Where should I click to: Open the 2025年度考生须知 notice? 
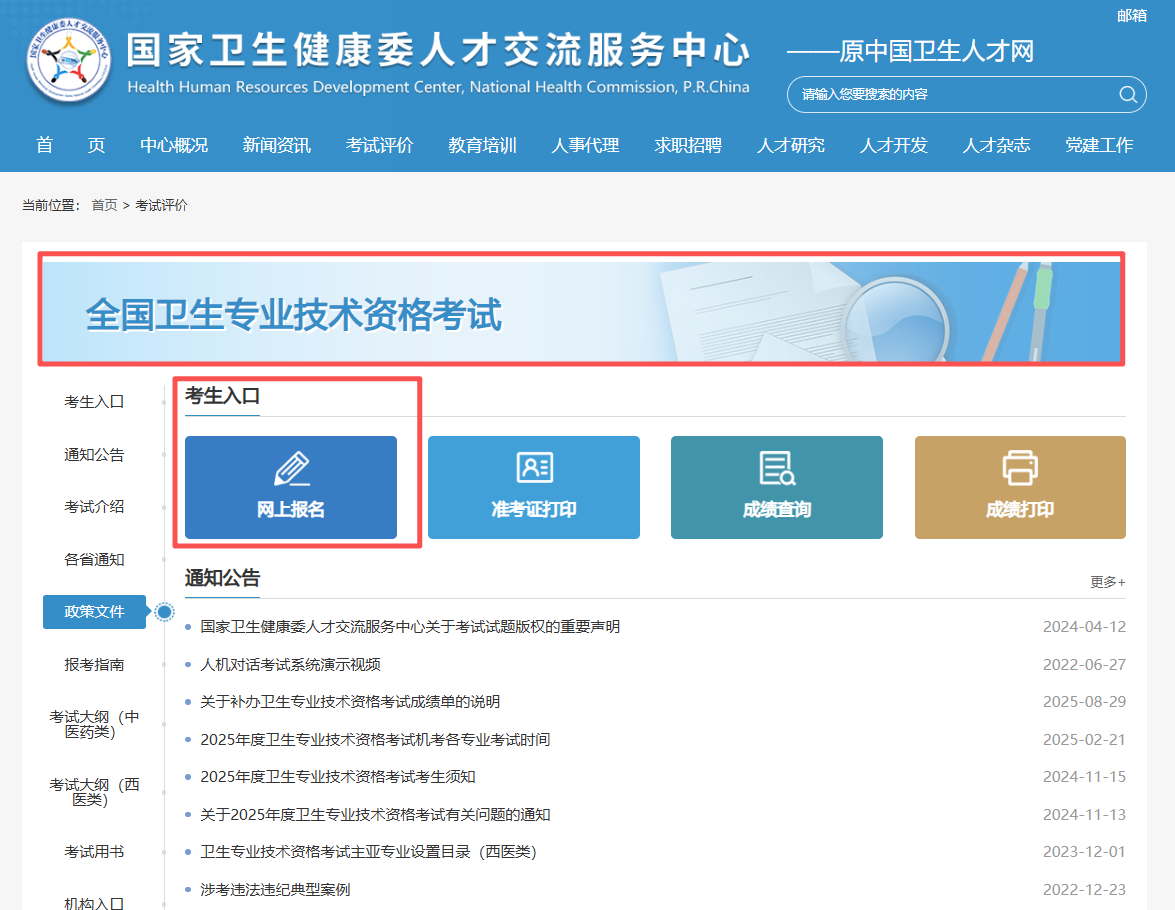[x=337, y=777]
